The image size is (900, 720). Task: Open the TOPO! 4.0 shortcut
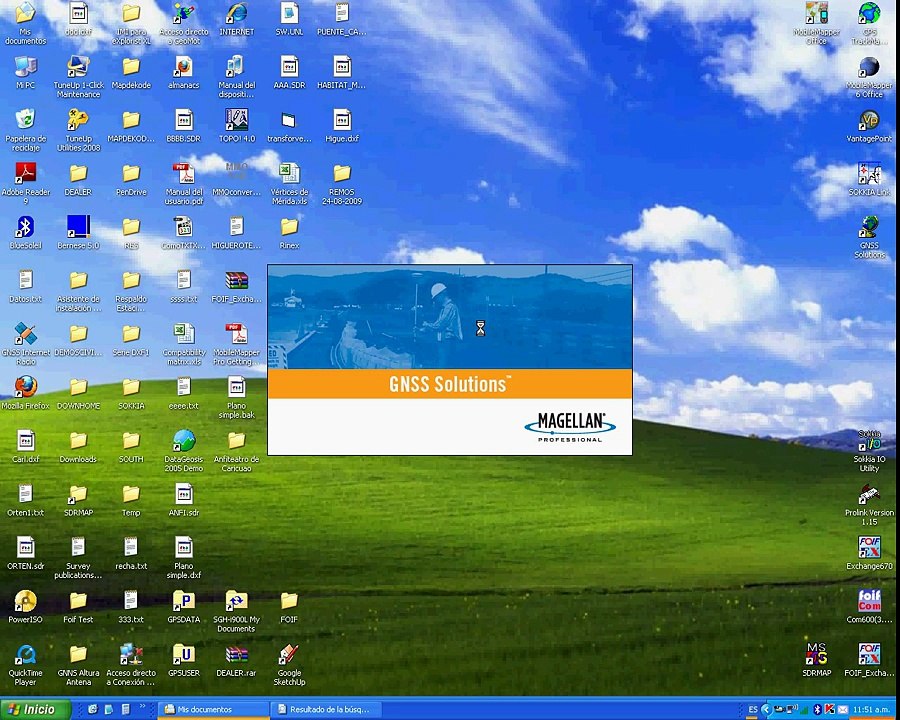tap(236, 121)
